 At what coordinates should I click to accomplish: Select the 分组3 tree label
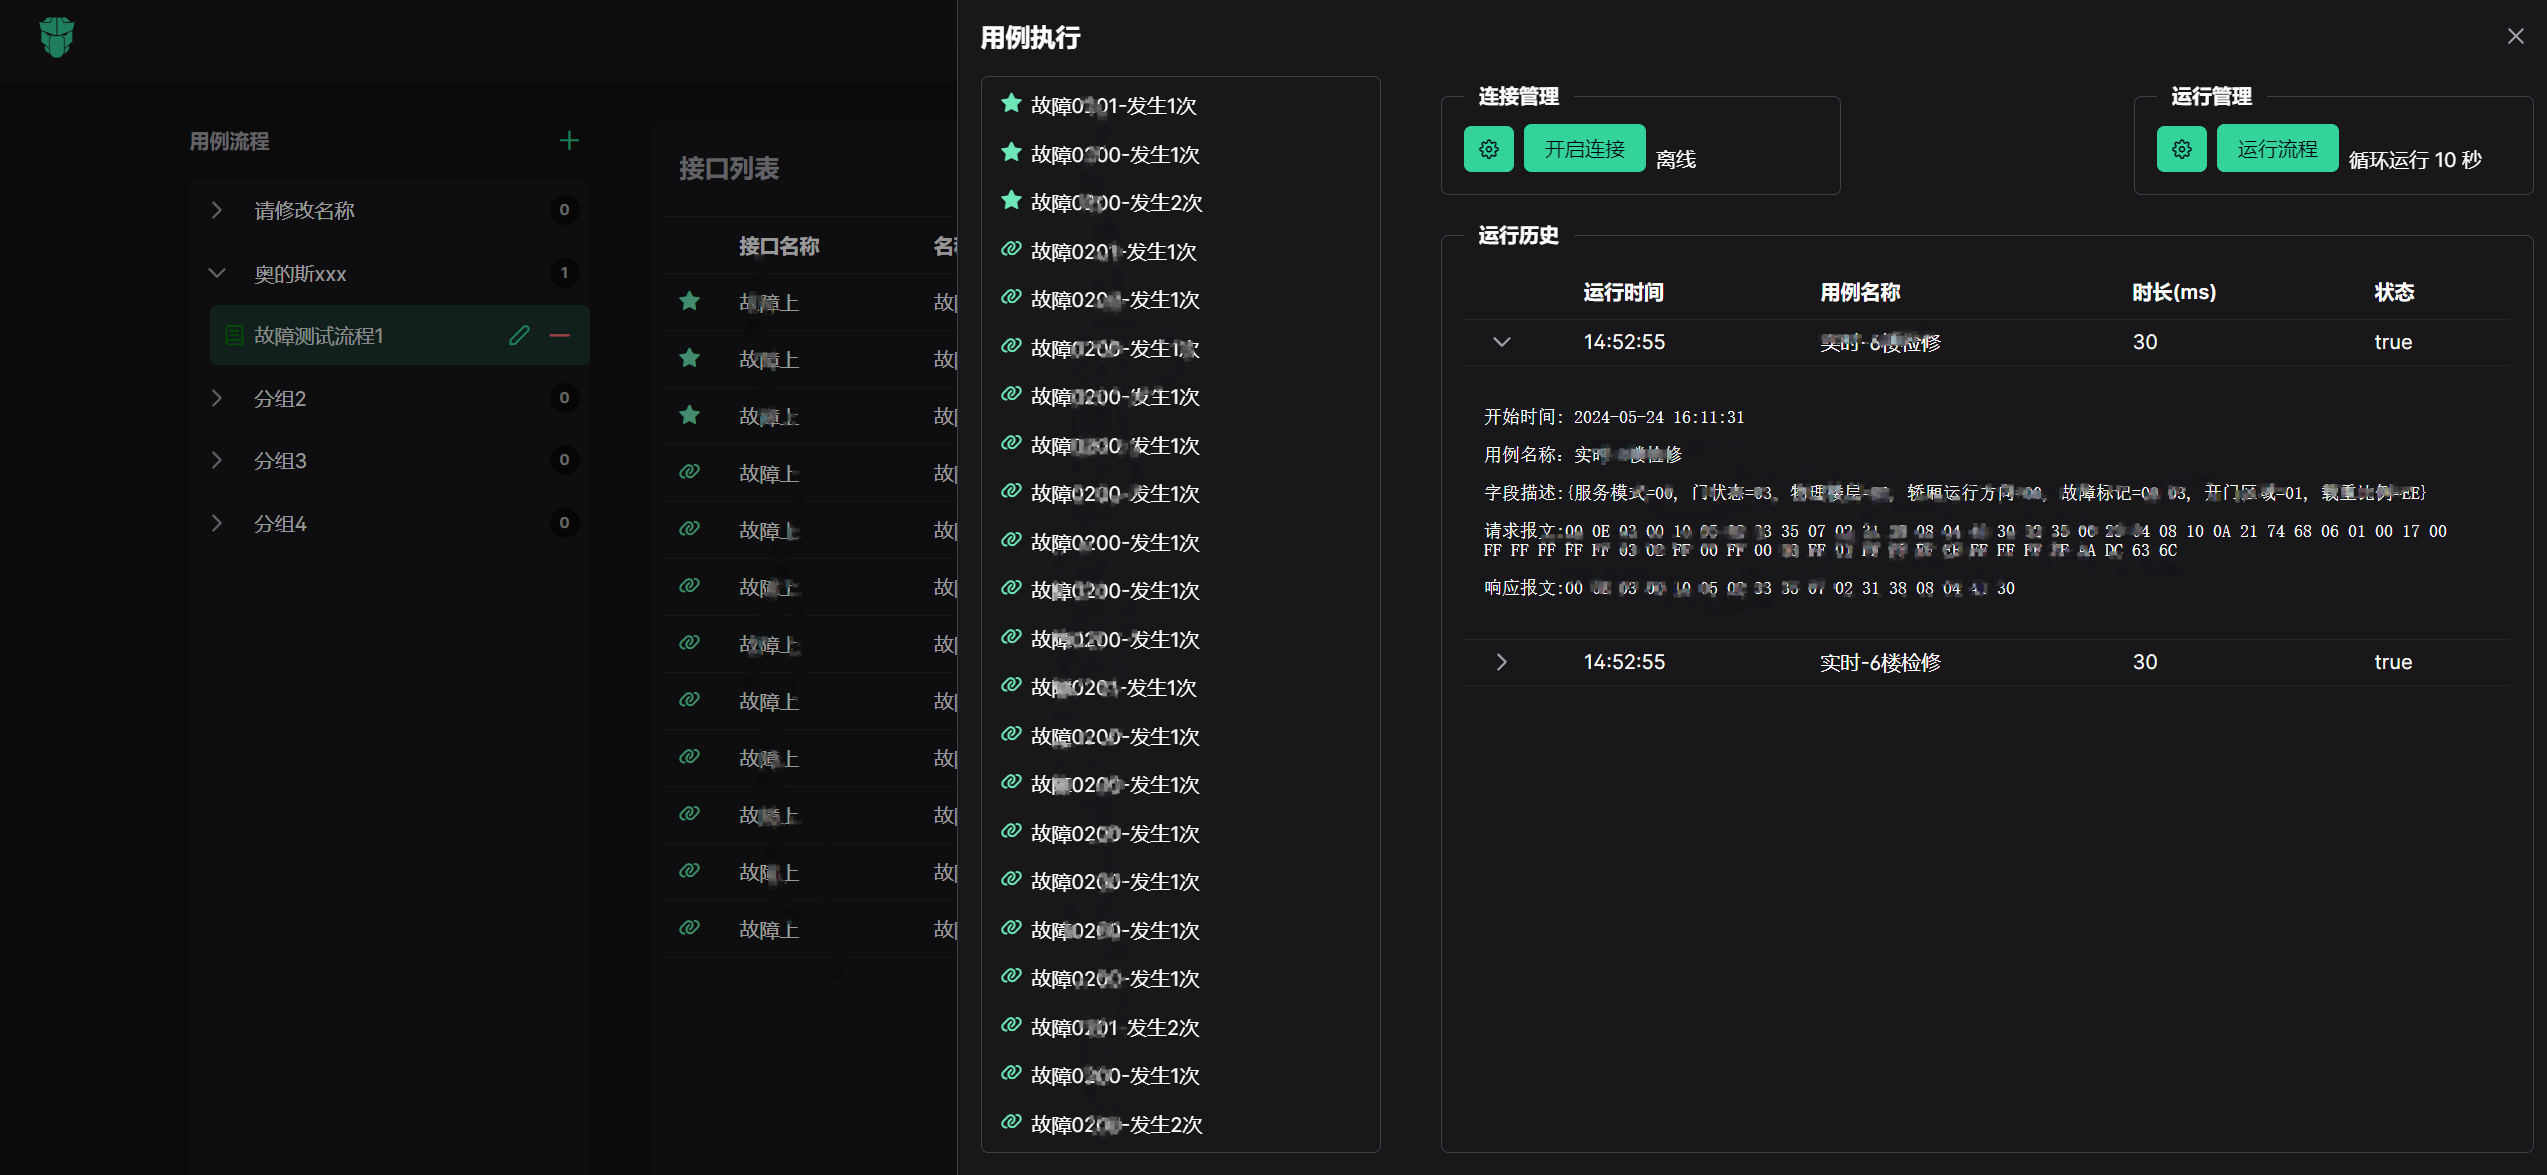coord(280,460)
